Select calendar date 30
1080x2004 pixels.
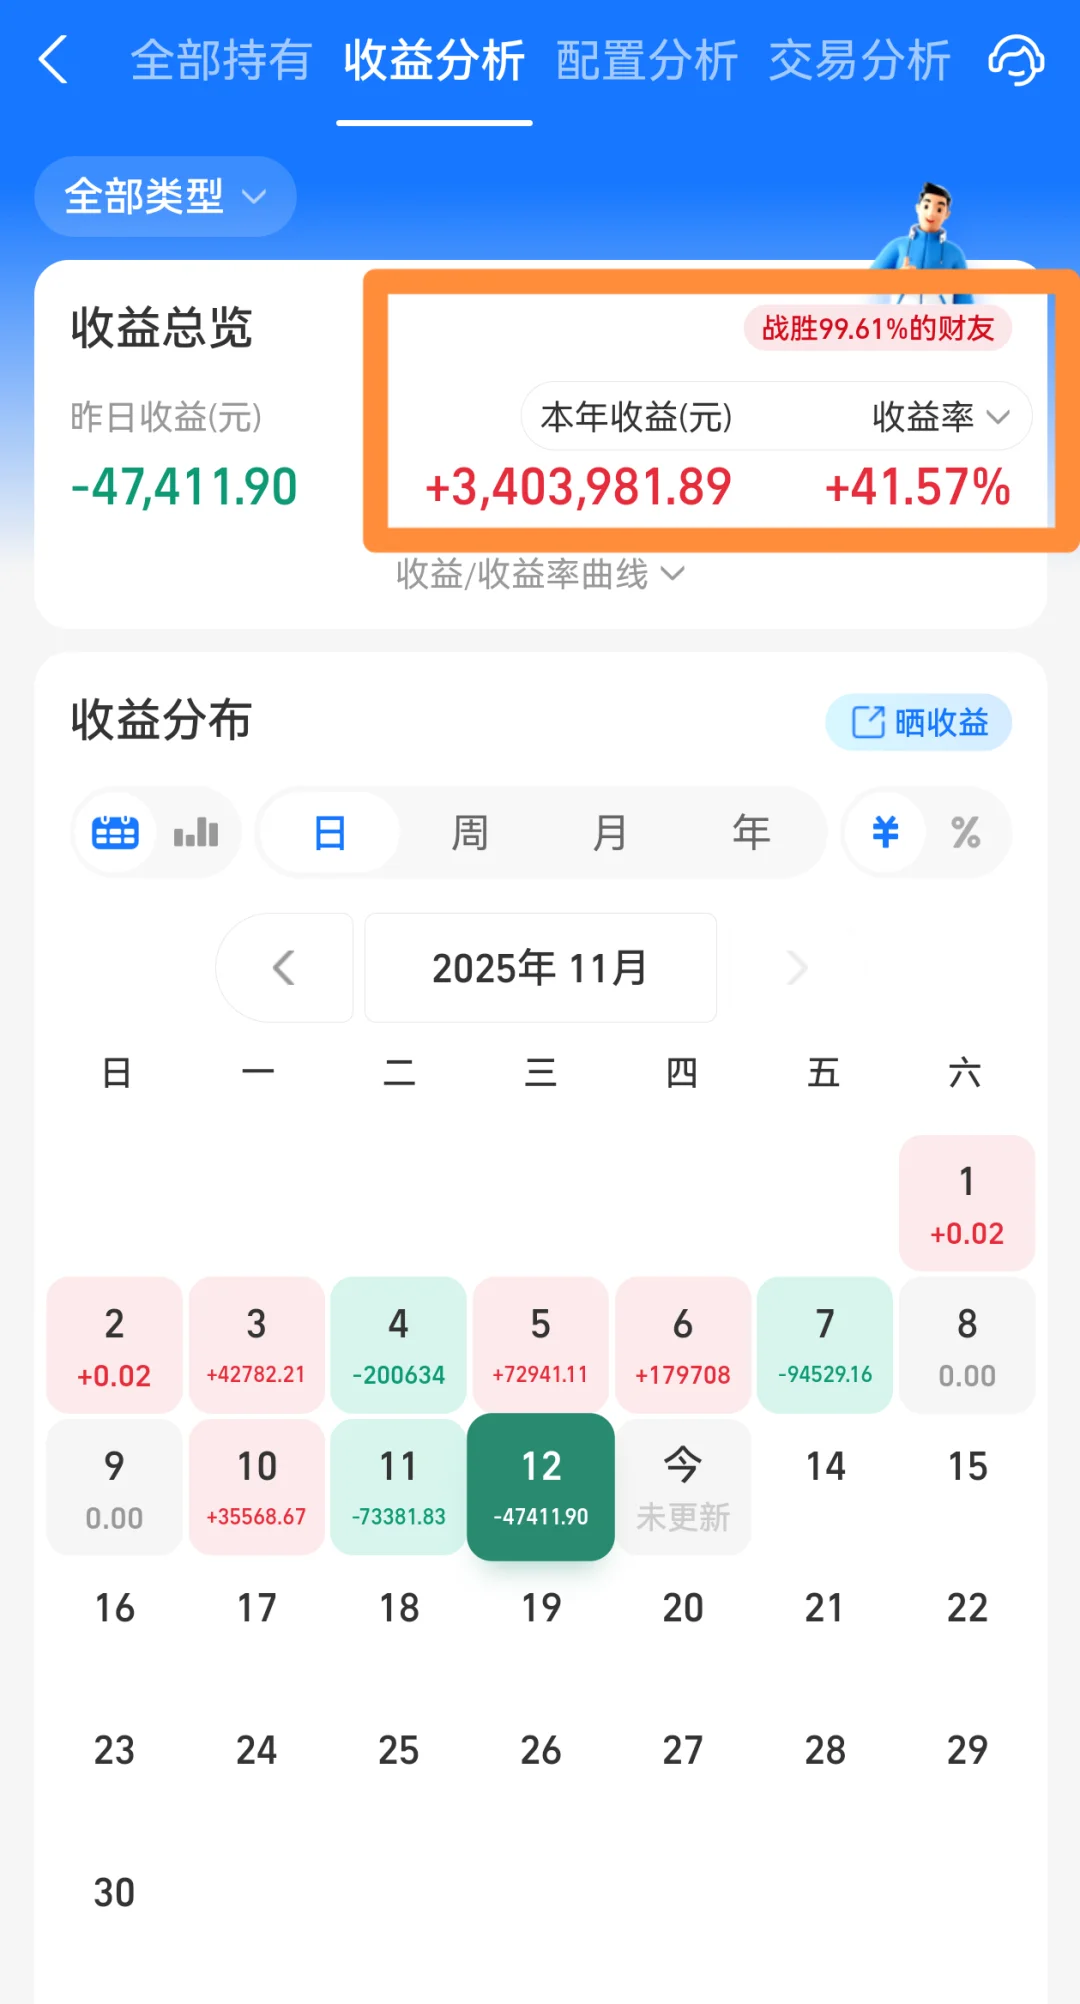click(114, 1893)
